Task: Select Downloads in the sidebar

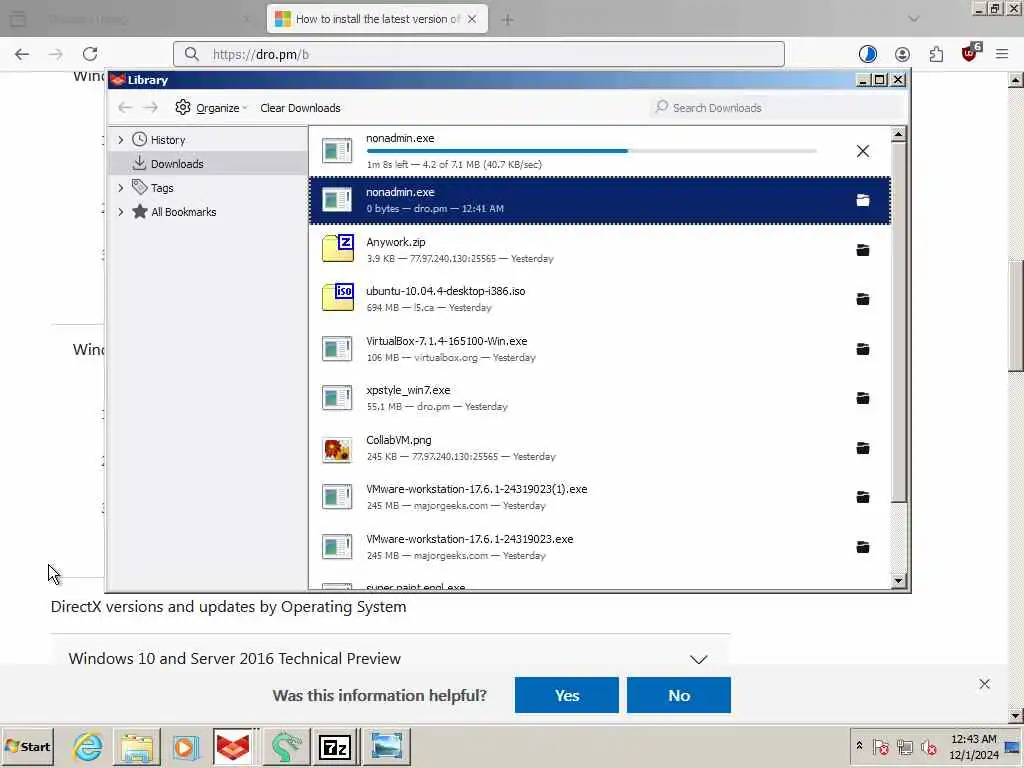Action: pos(208,164)
